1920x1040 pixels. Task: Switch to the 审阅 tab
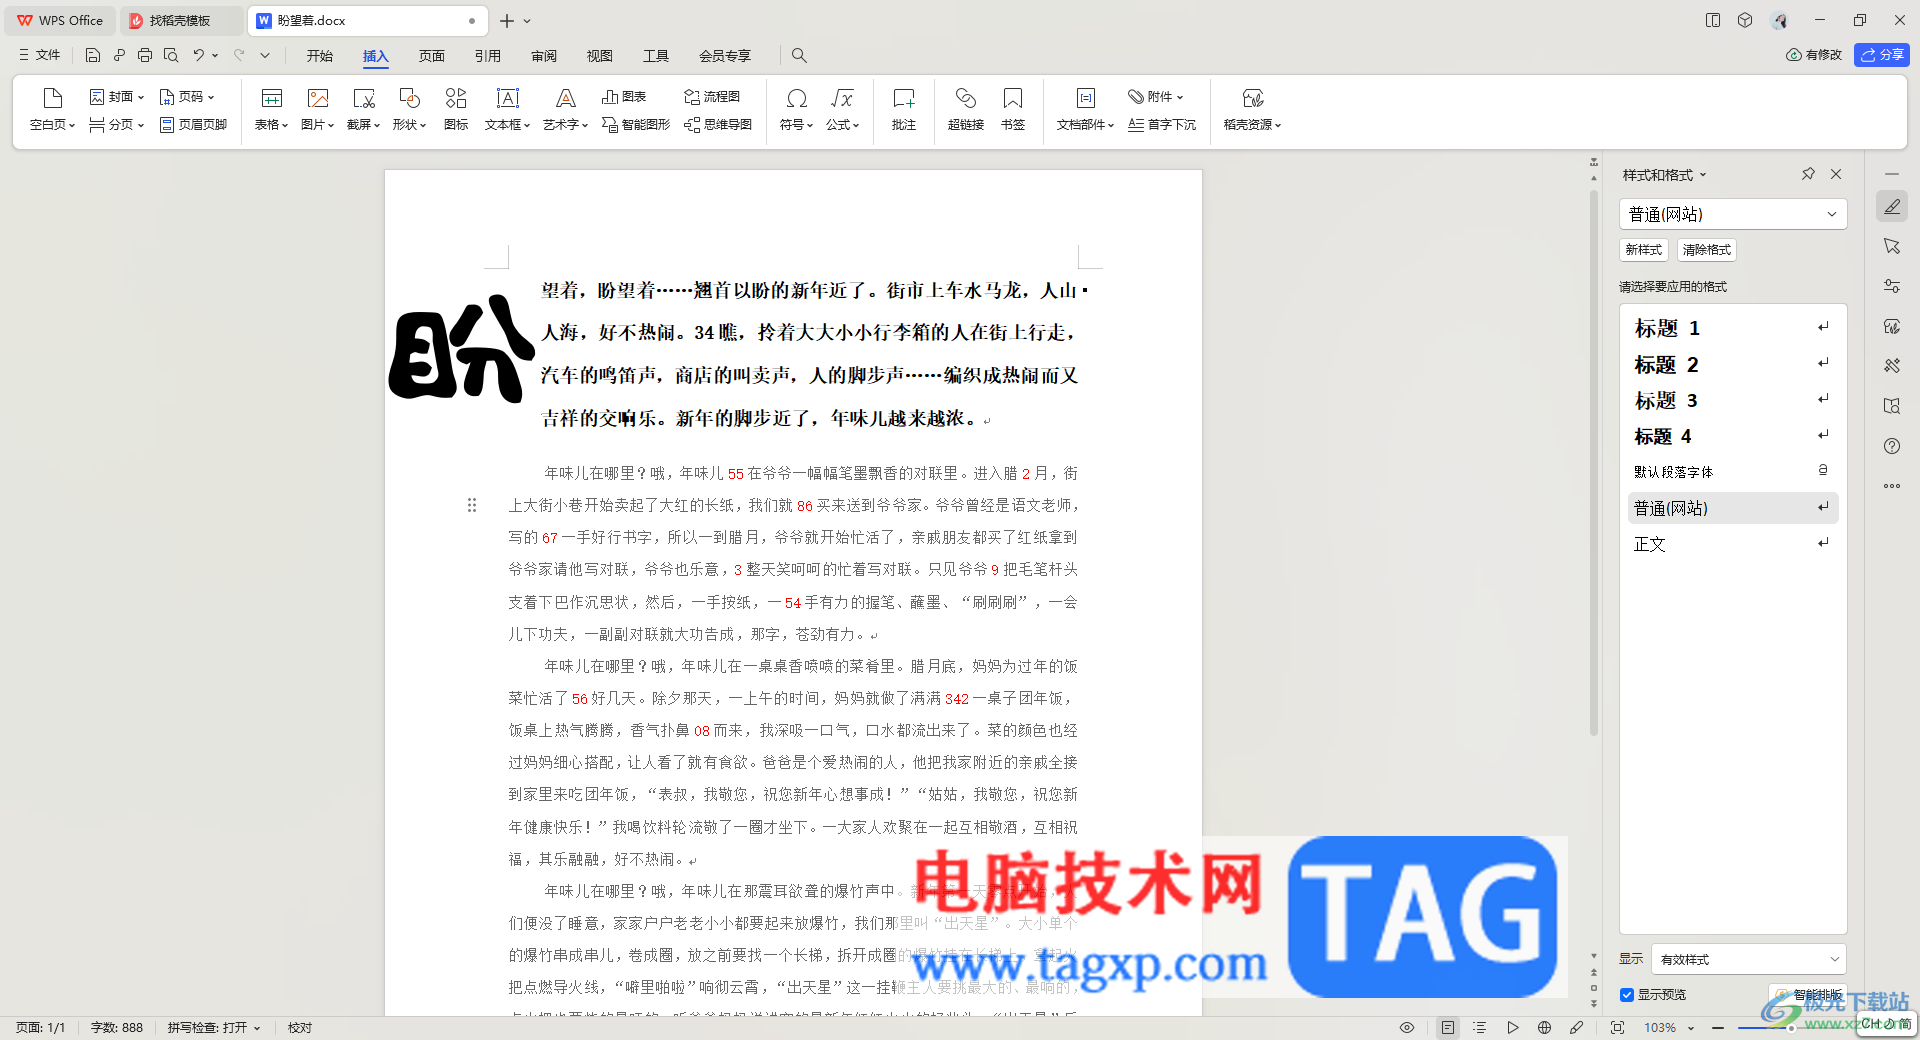pos(544,56)
